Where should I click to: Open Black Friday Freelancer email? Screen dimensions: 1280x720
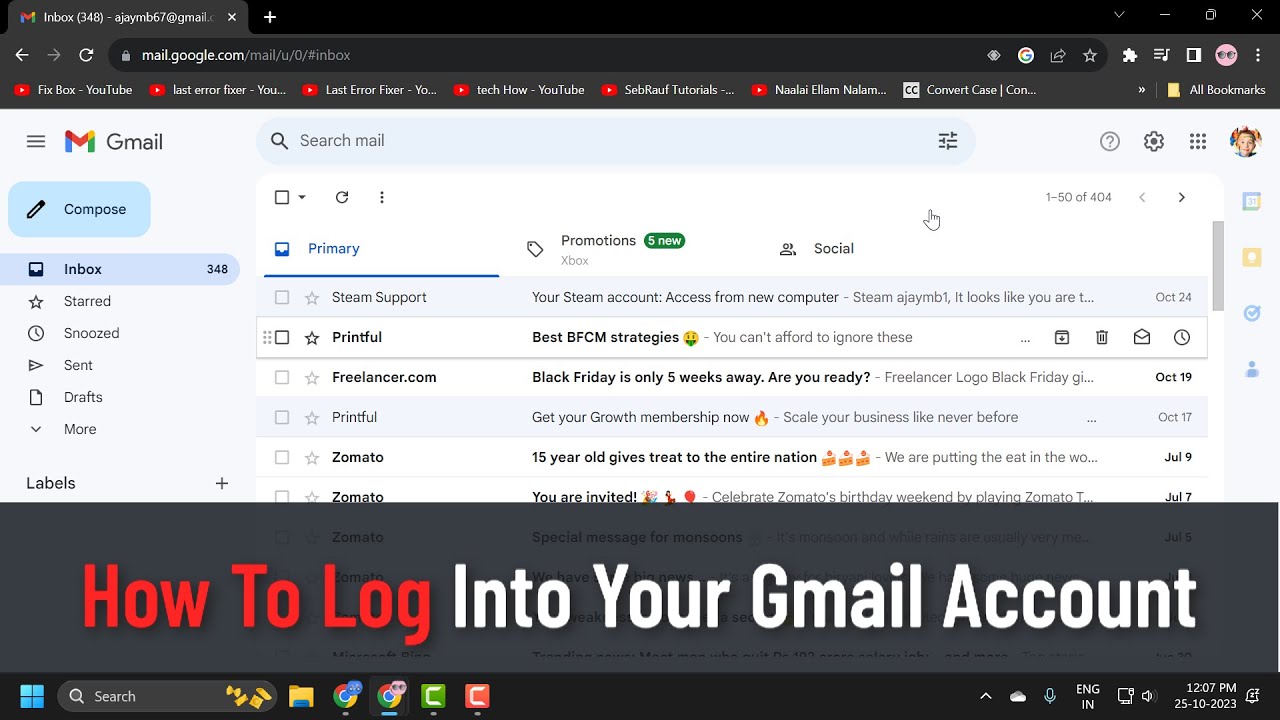coord(732,377)
